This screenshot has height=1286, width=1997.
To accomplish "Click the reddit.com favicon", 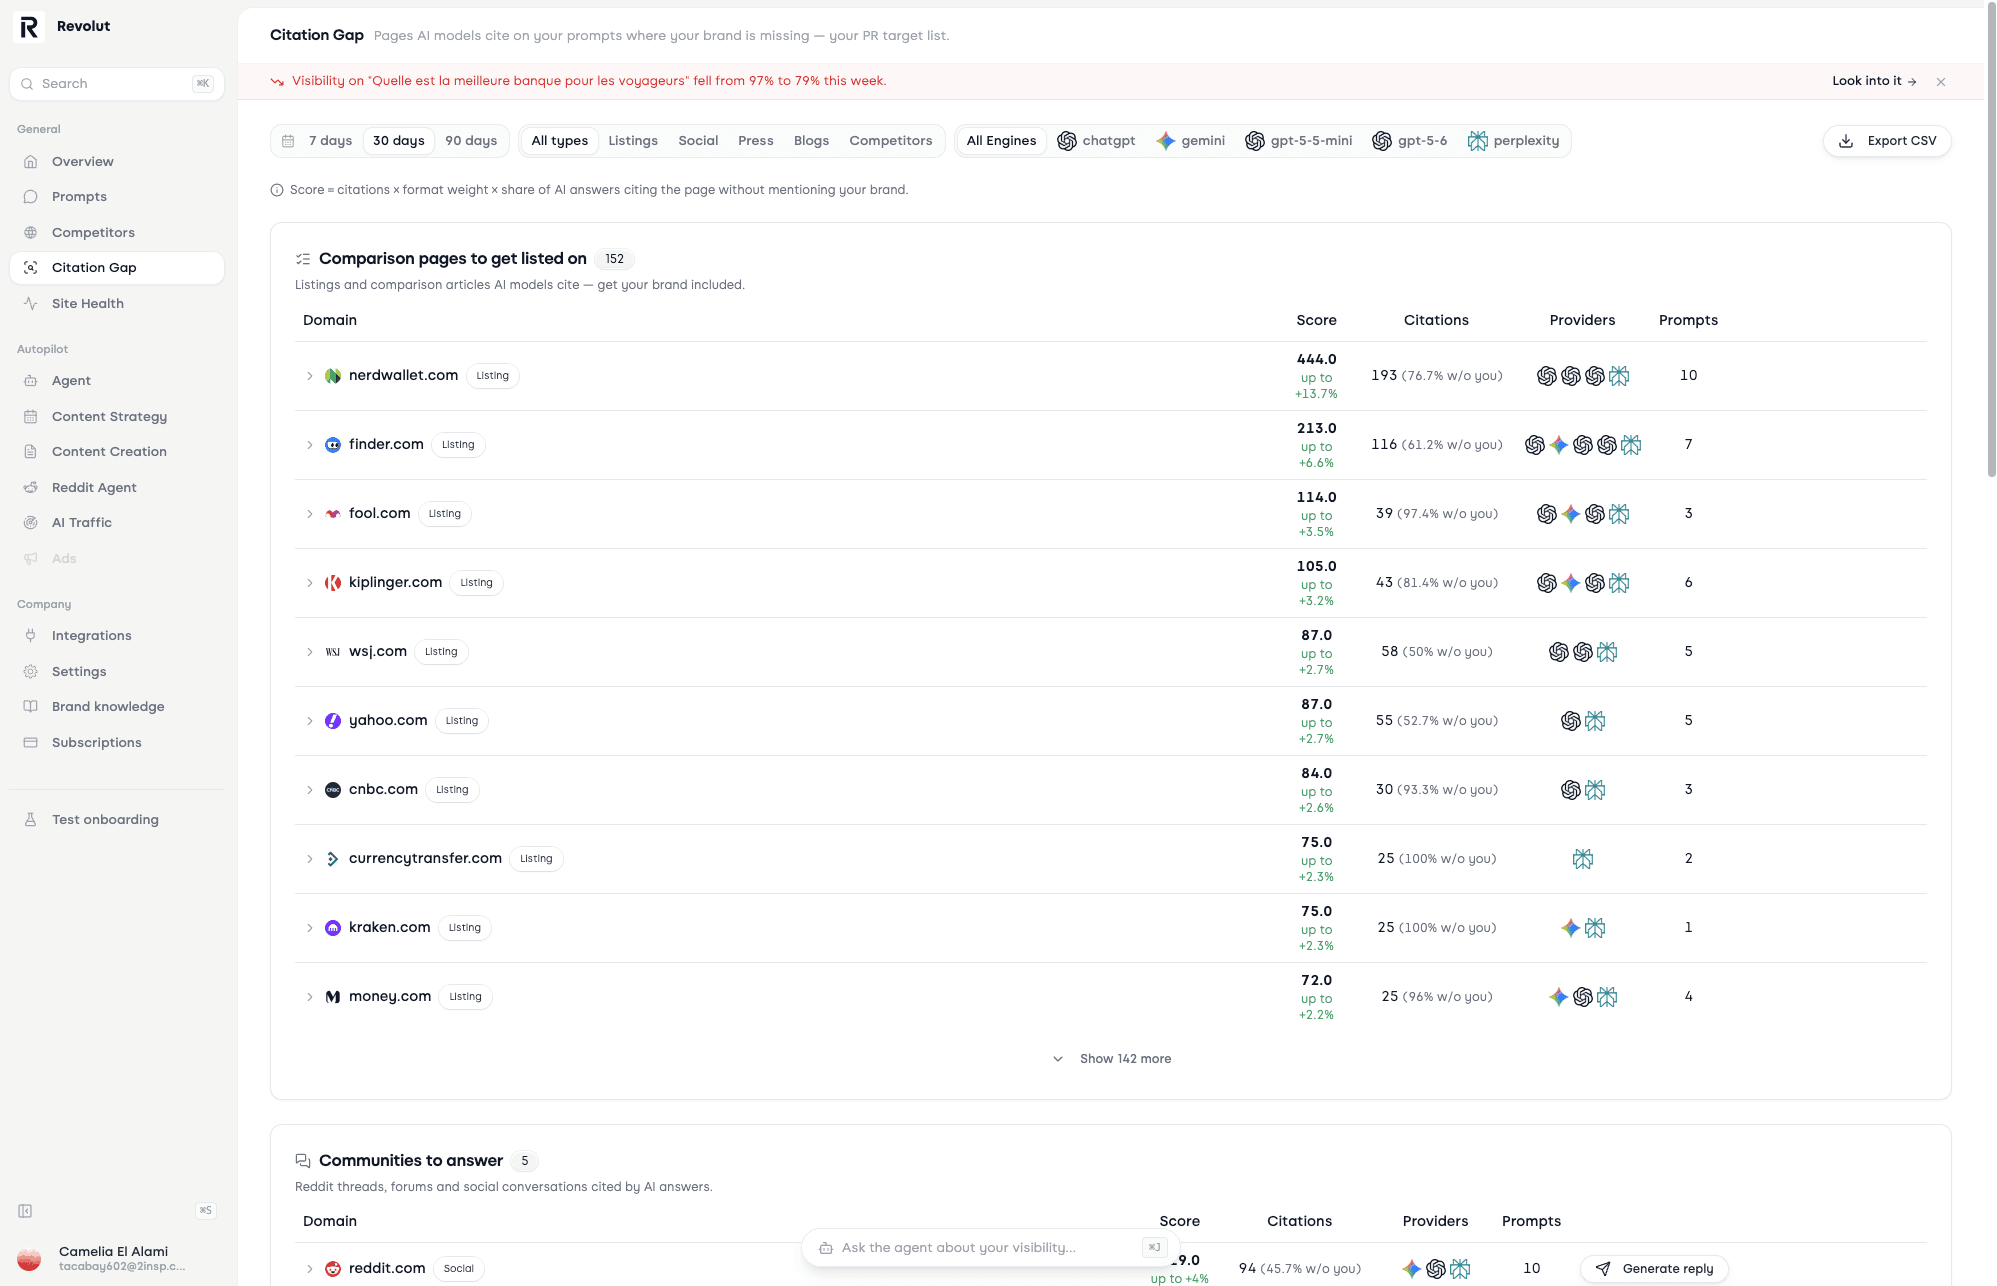I will tap(333, 1269).
